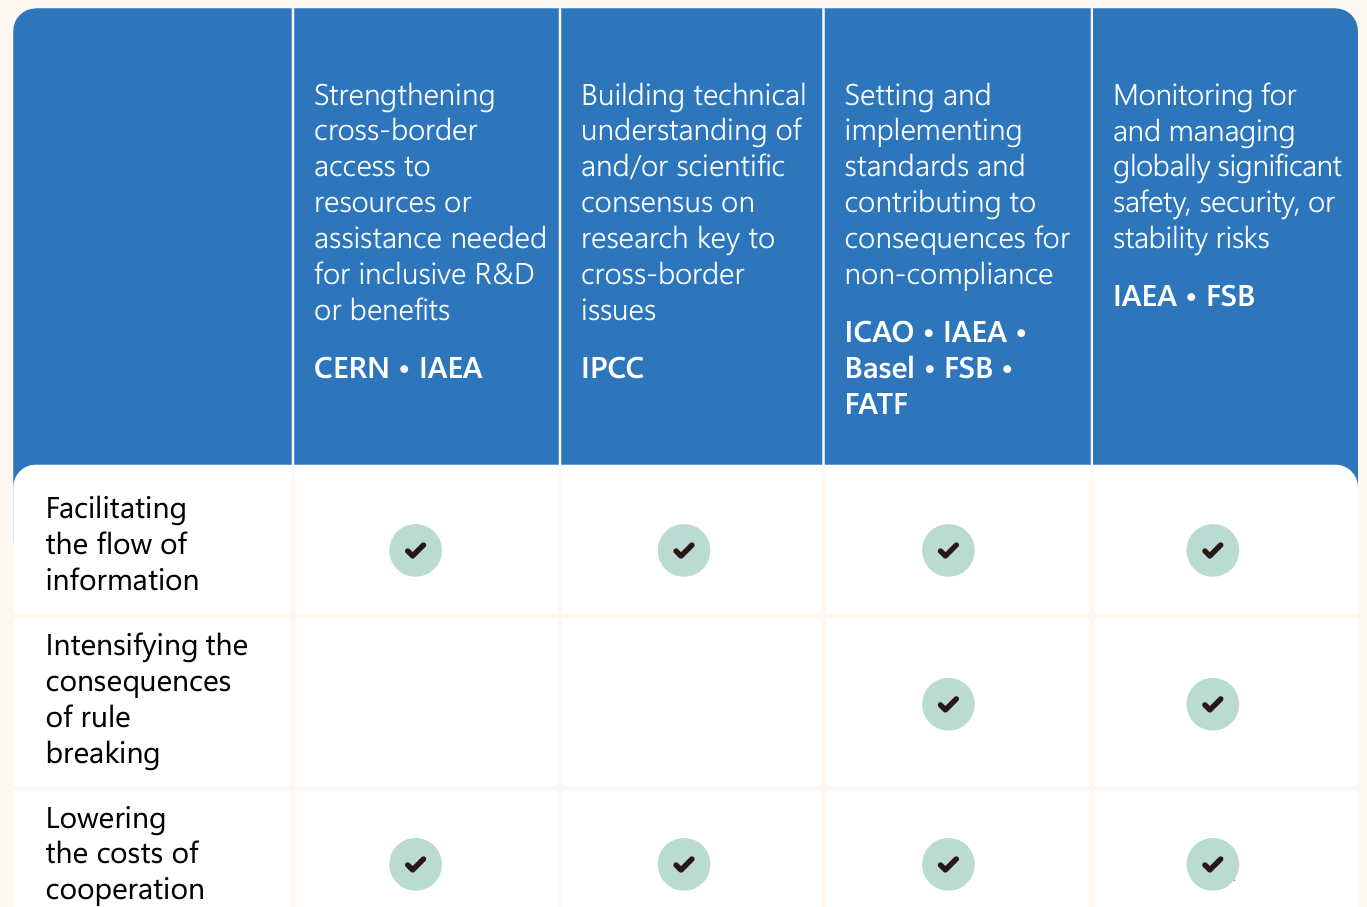Click 'Setting and implementing standards' header text
The height and width of the screenshot is (907, 1367).
[957, 184]
